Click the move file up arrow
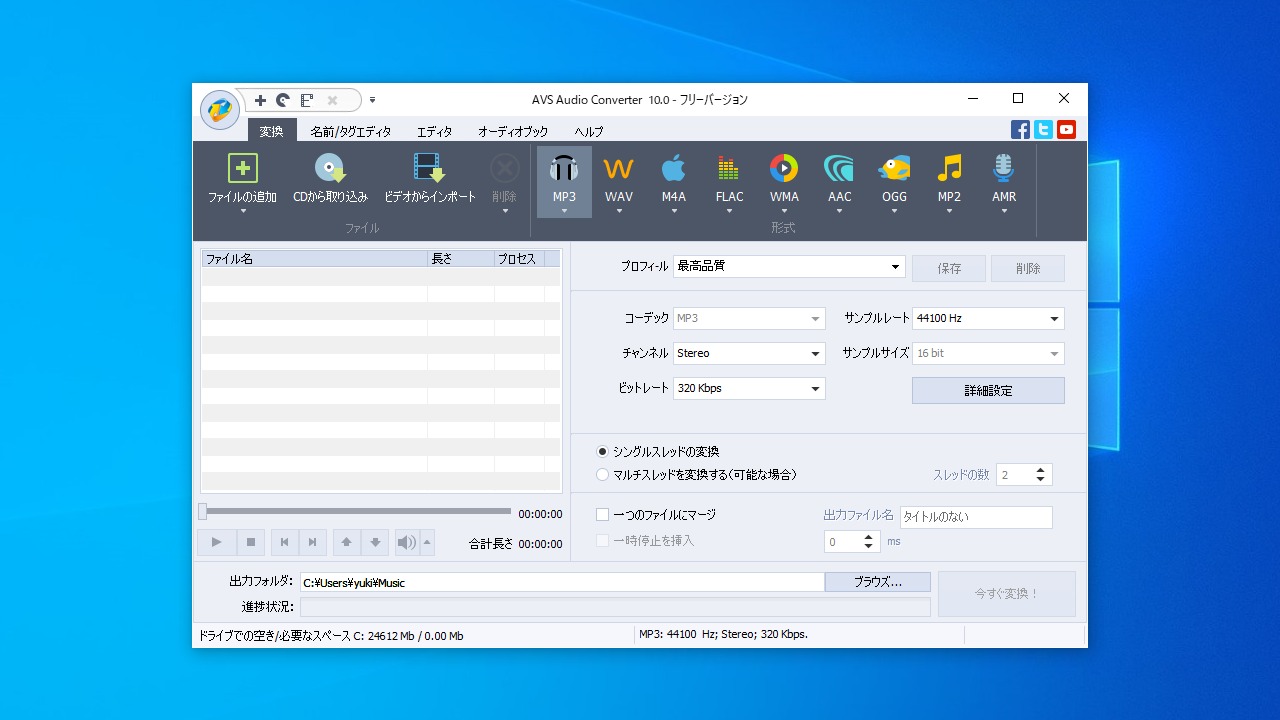This screenshot has height=720, width=1280. (346, 542)
